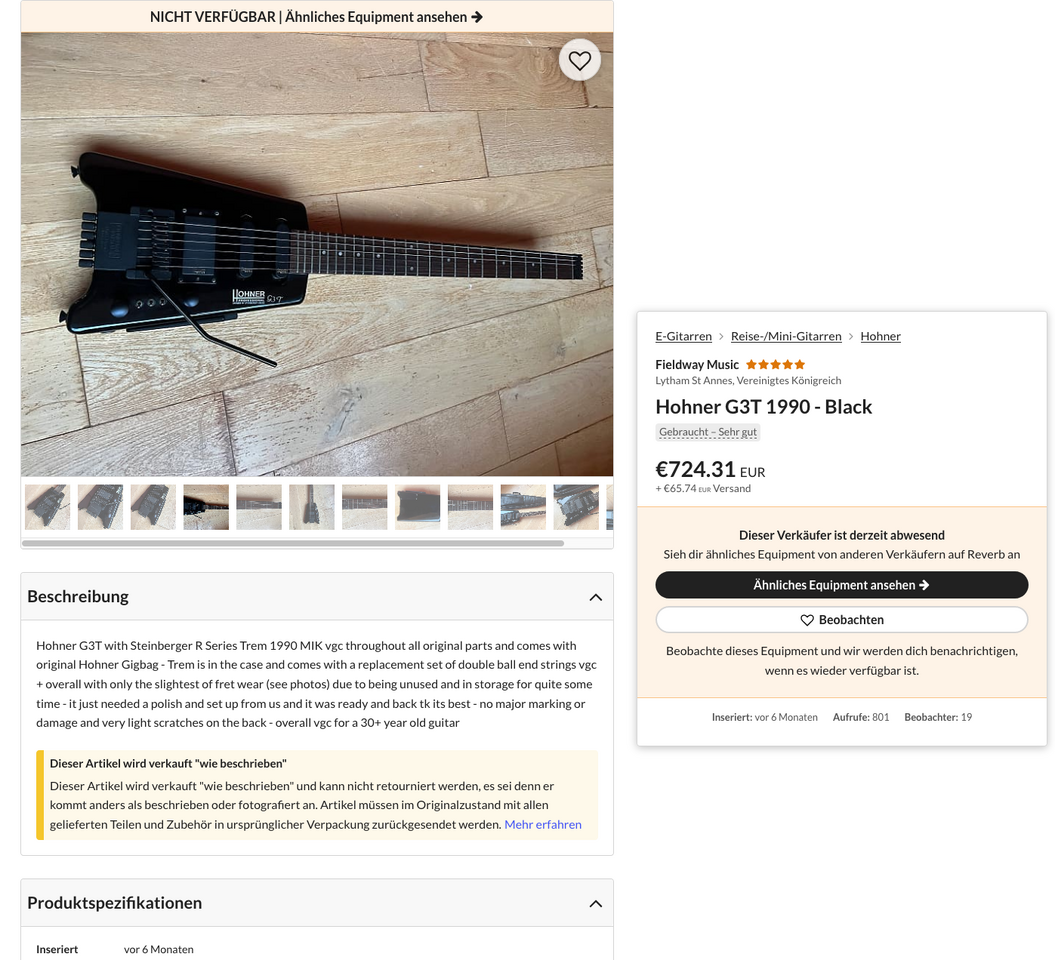Select the eighth thumbnail showing guitar back
The height and width of the screenshot is (960, 1055).
(417, 507)
